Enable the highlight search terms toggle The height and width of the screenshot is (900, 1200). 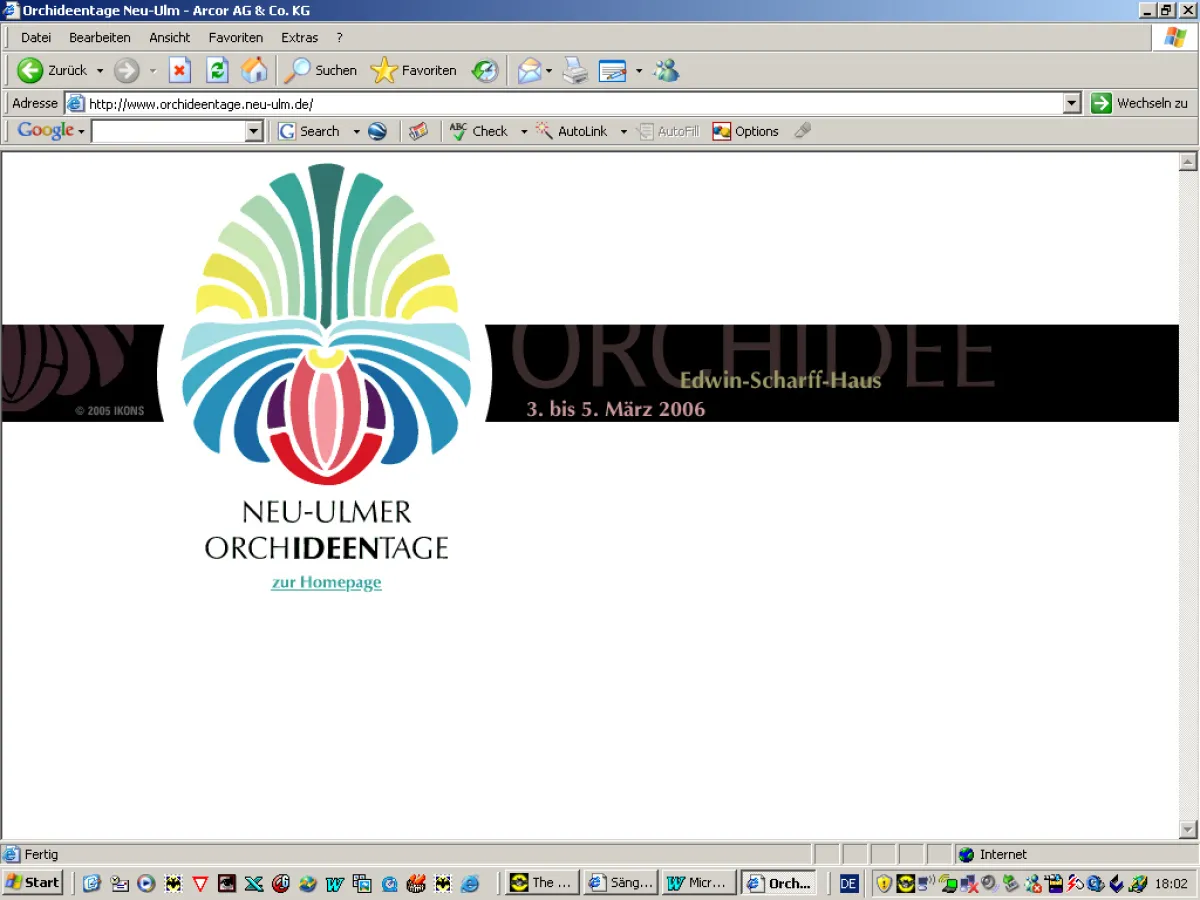(x=802, y=131)
